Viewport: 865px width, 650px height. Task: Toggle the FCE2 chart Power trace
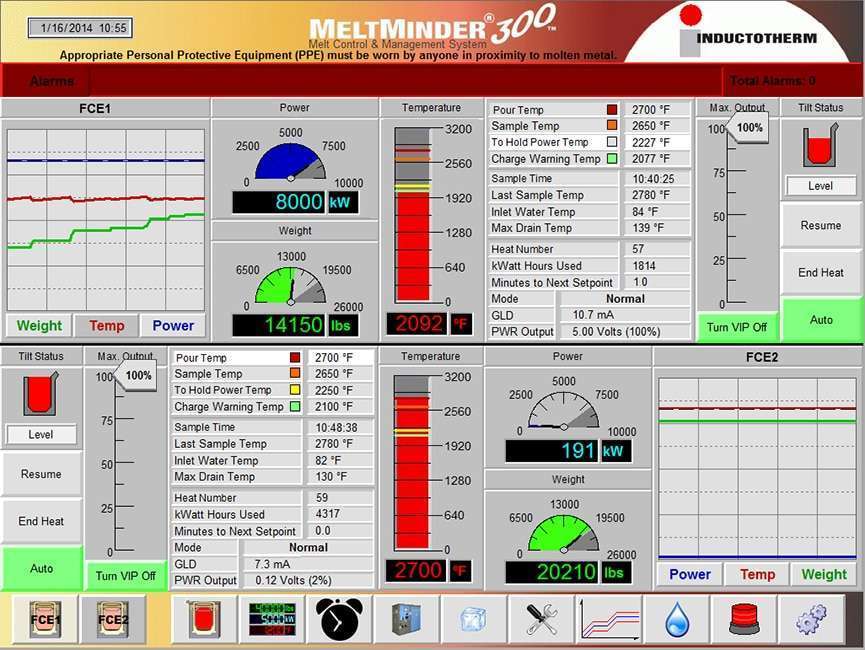[690, 574]
